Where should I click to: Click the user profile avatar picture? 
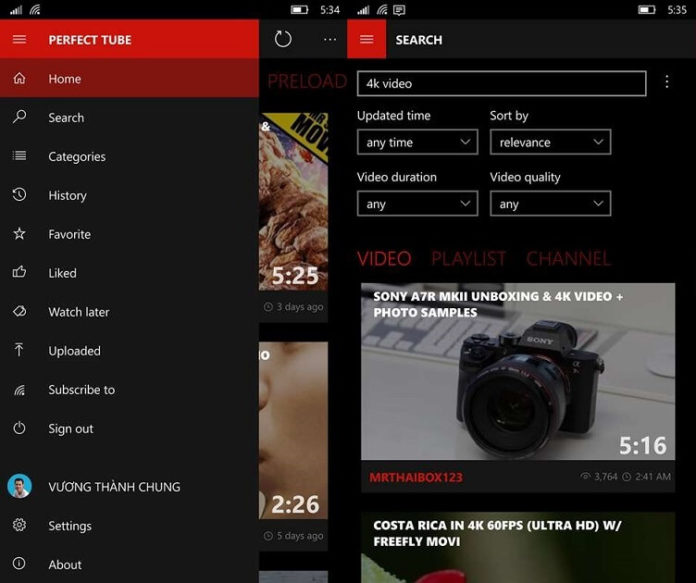(x=20, y=486)
